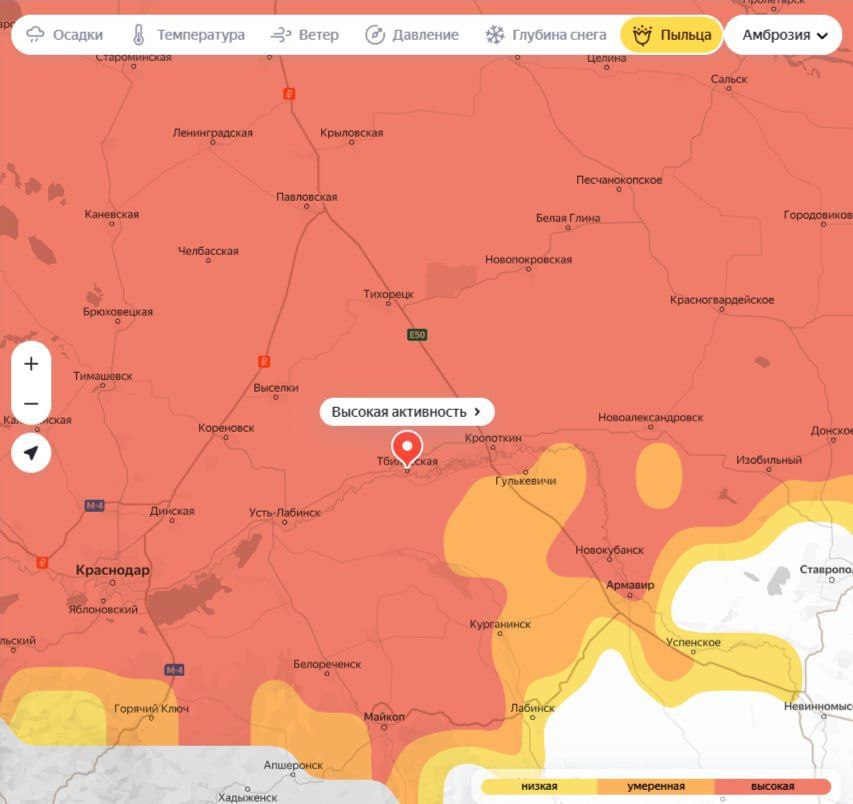Open the Высокая активность details popup
The height and width of the screenshot is (804, 853).
pos(399,411)
